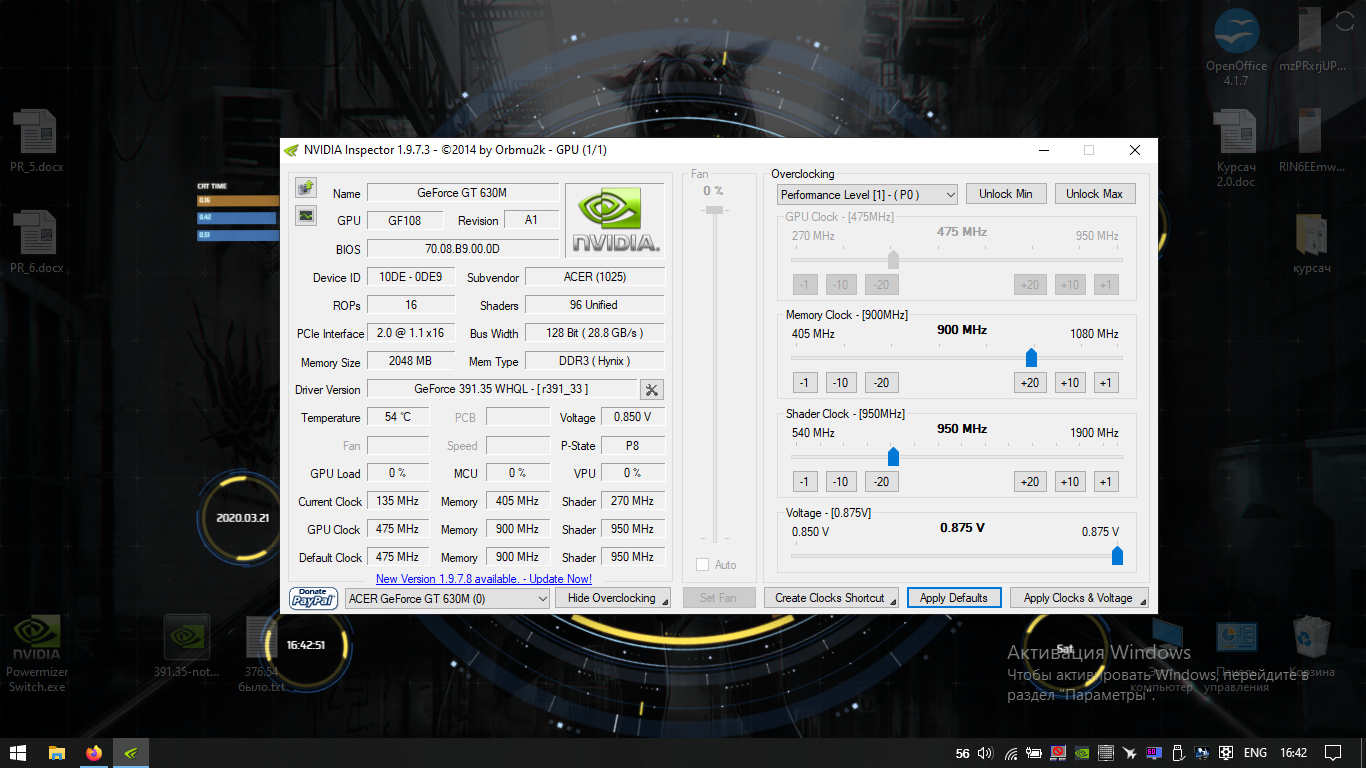
Task: Open the Курсач 2.0.doc desktop file
Action: pyautogui.click(x=1236, y=148)
